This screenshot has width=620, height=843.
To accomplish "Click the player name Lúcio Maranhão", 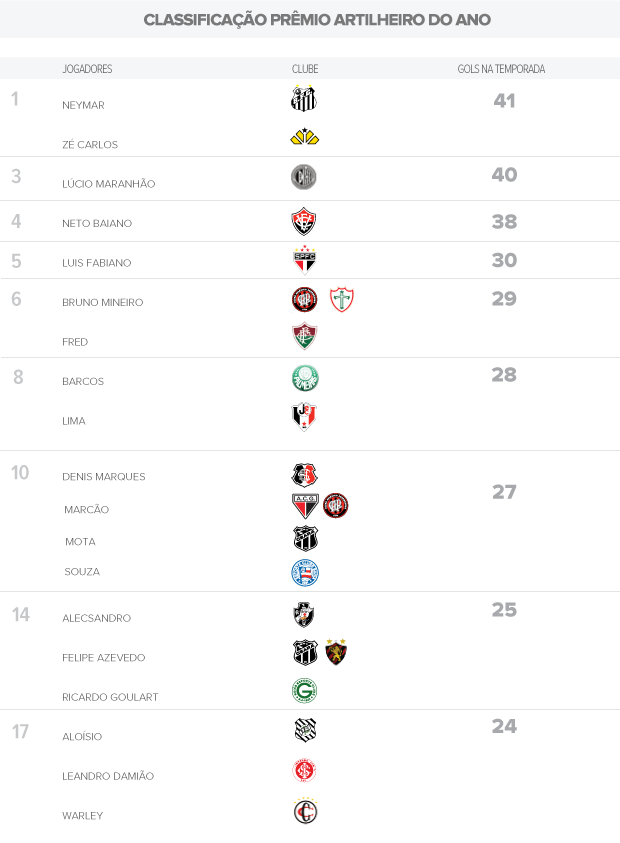I will 108,184.
